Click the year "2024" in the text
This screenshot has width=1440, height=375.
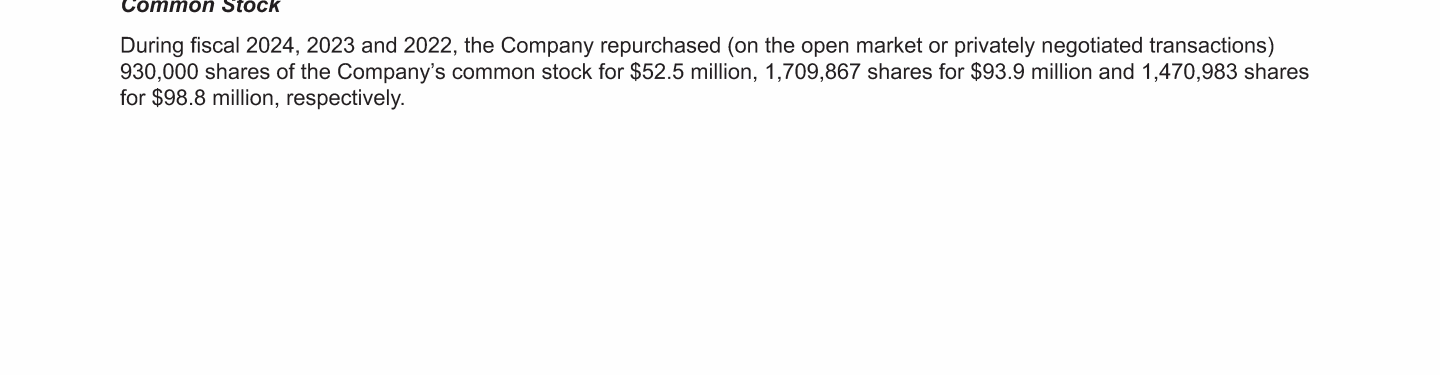coord(271,46)
